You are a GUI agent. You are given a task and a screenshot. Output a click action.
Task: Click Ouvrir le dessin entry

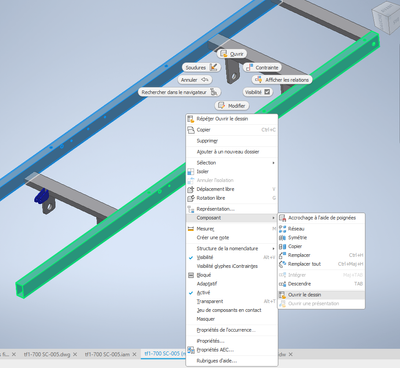tap(321, 295)
